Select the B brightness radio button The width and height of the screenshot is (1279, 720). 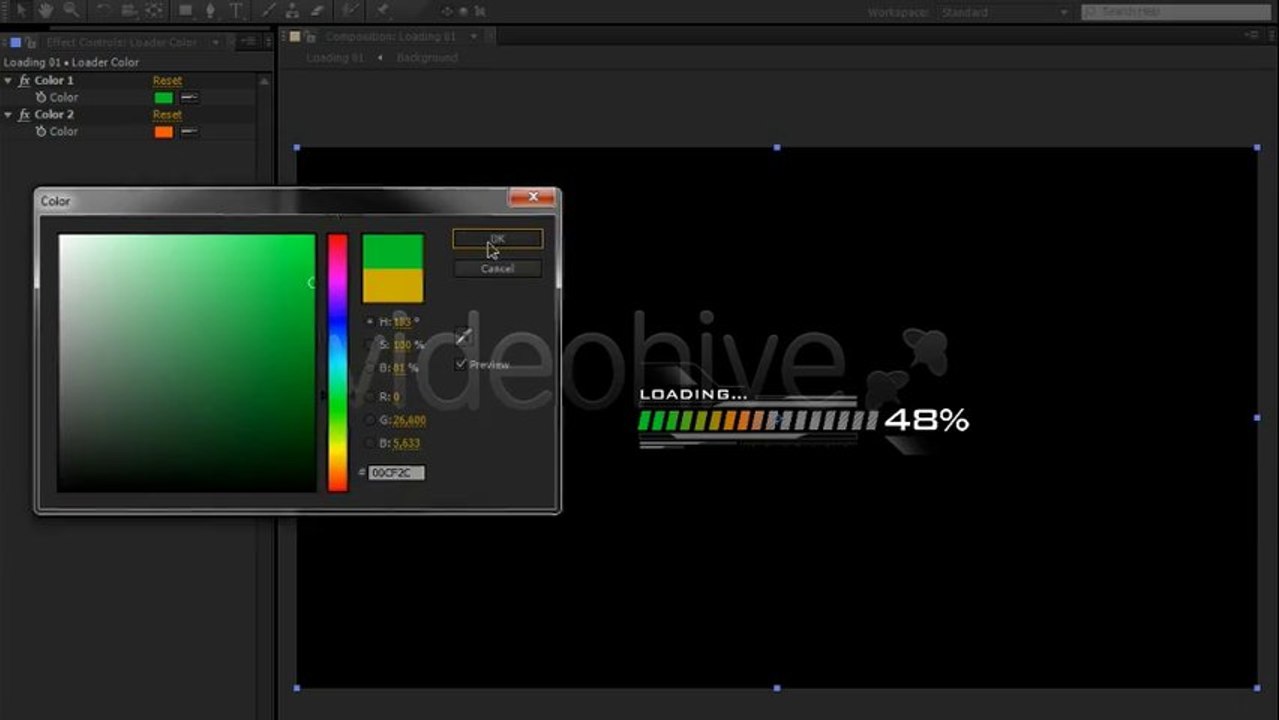(x=370, y=368)
